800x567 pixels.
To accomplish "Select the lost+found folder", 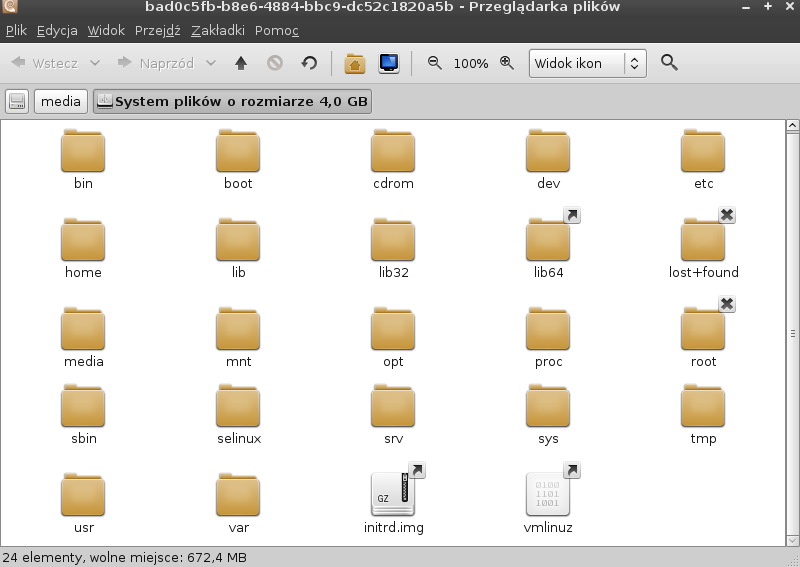I will click(703, 248).
